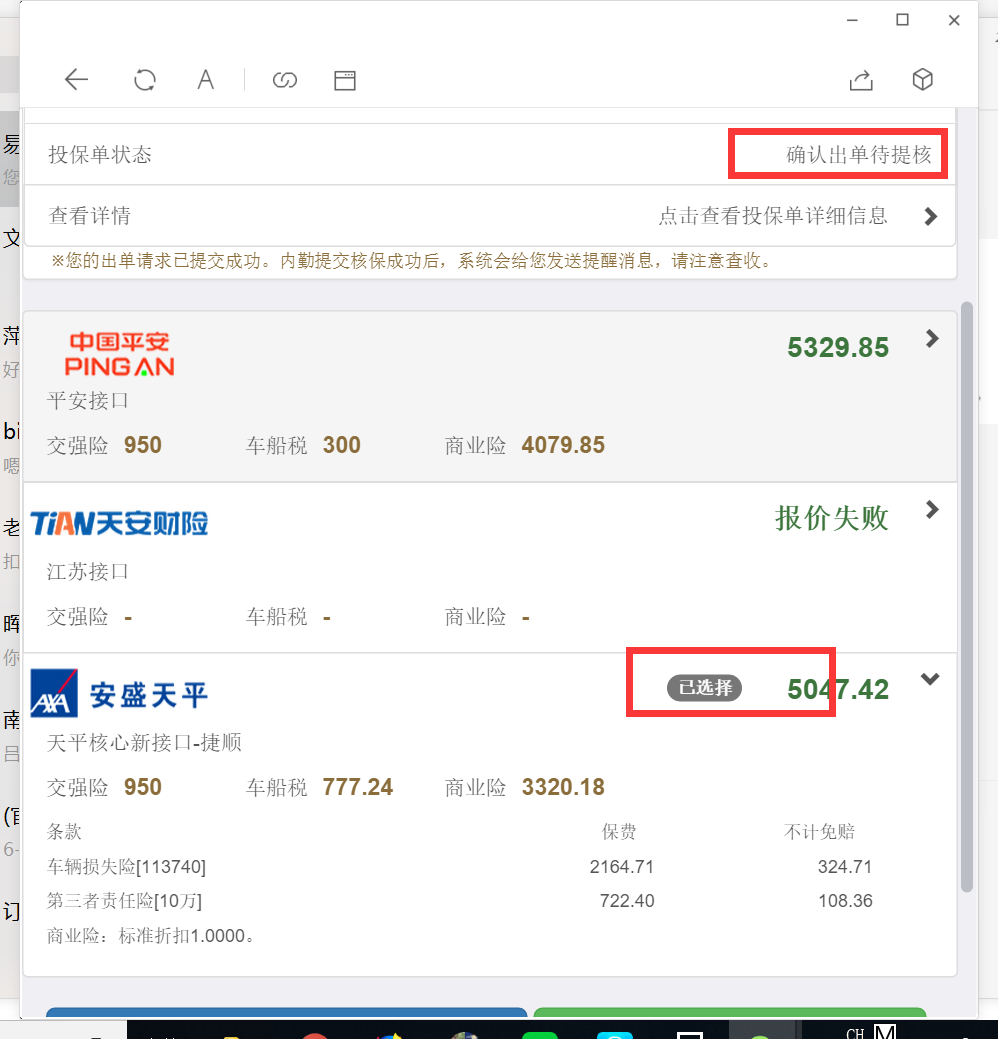
Task: Click AXA 商业险 value 3320.18
Action: (563, 787)
